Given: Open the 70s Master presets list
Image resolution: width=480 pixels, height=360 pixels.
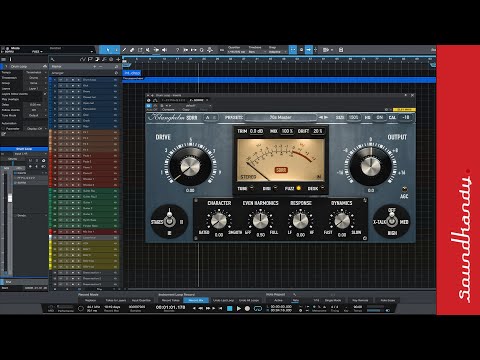Looking at the screenshot, I should pyautogui.click(x=280, y=117).
